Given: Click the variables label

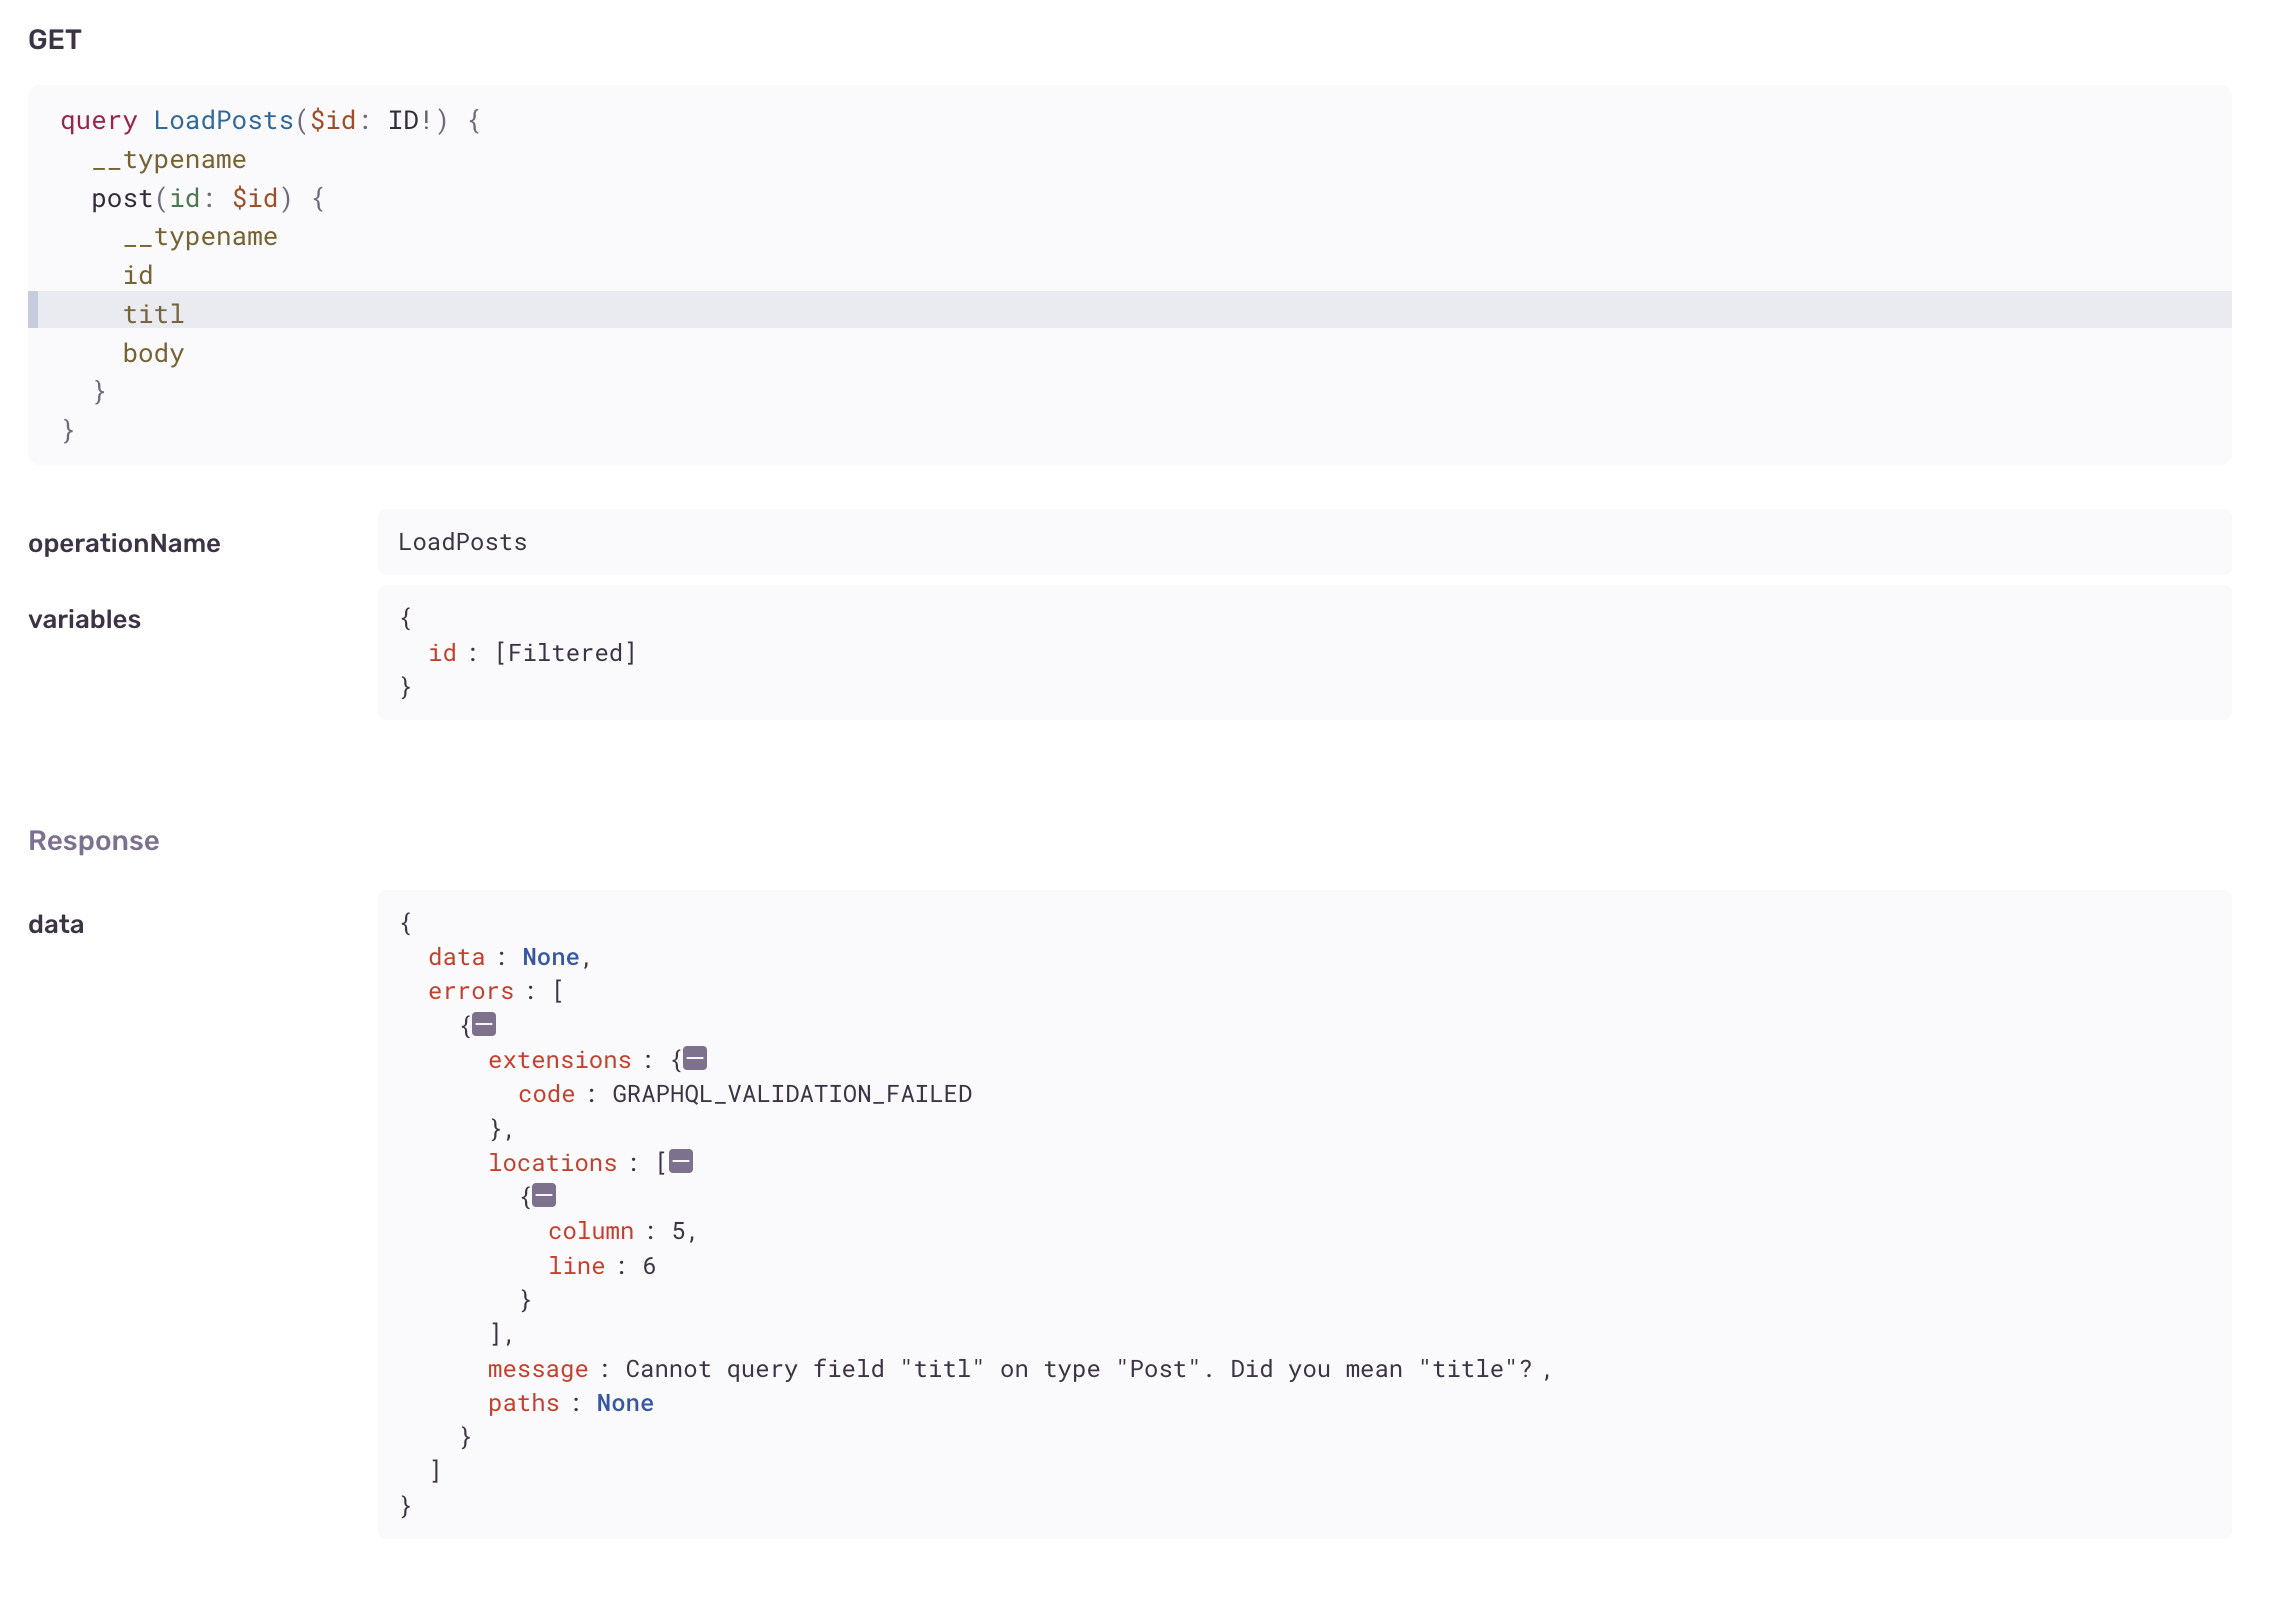Looking at the screenshot, I should [x=85, y=619].
